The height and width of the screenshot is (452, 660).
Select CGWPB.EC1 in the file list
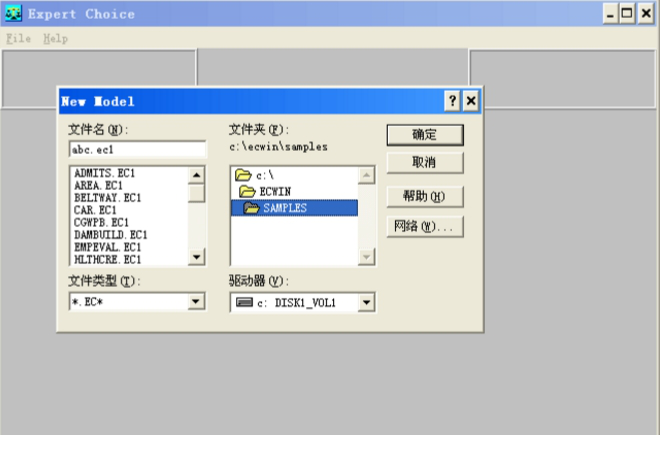tap(101, 222)
